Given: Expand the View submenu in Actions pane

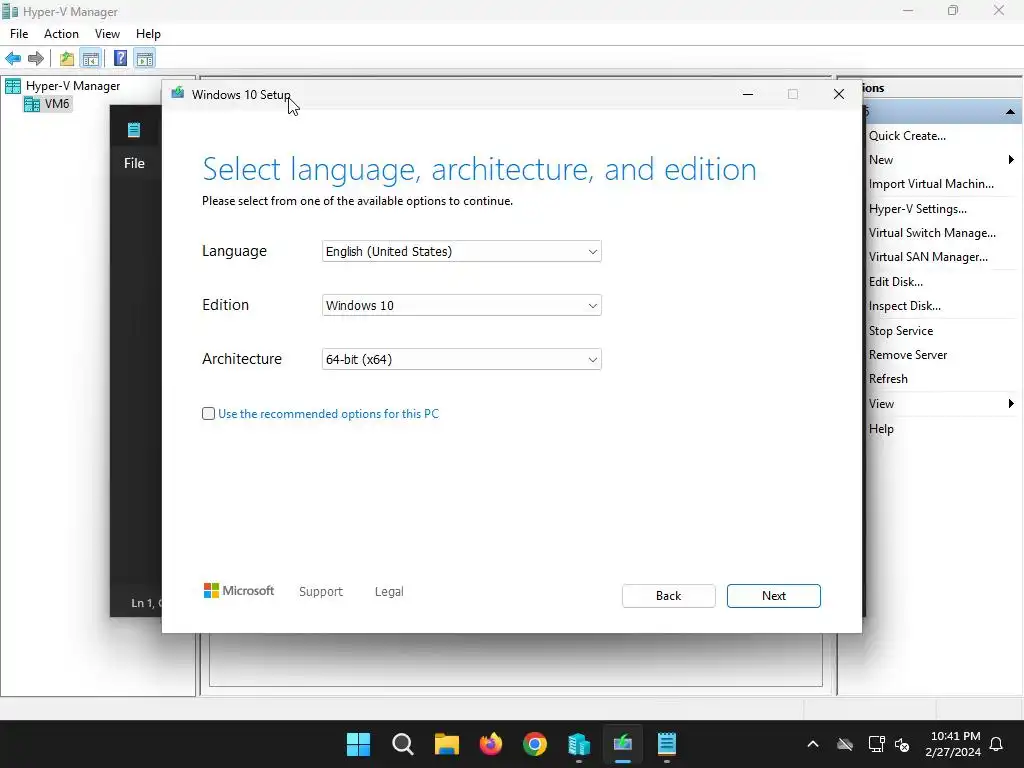Looking at the screenshot, I should 1011,404.
